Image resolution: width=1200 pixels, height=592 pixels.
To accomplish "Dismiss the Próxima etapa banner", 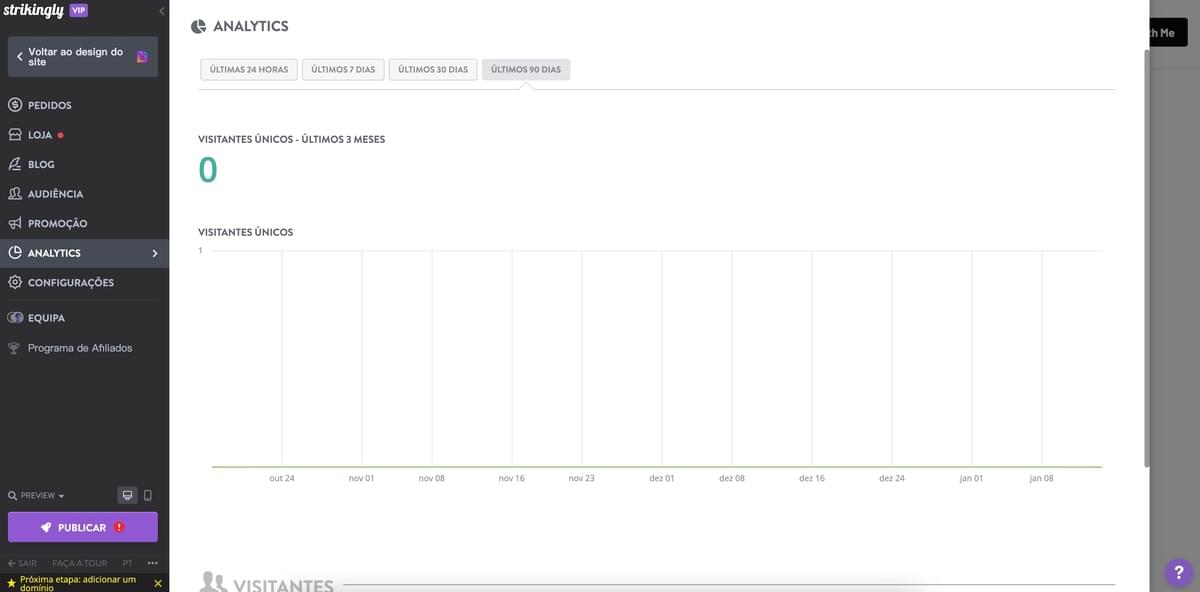I will point(158,583).
